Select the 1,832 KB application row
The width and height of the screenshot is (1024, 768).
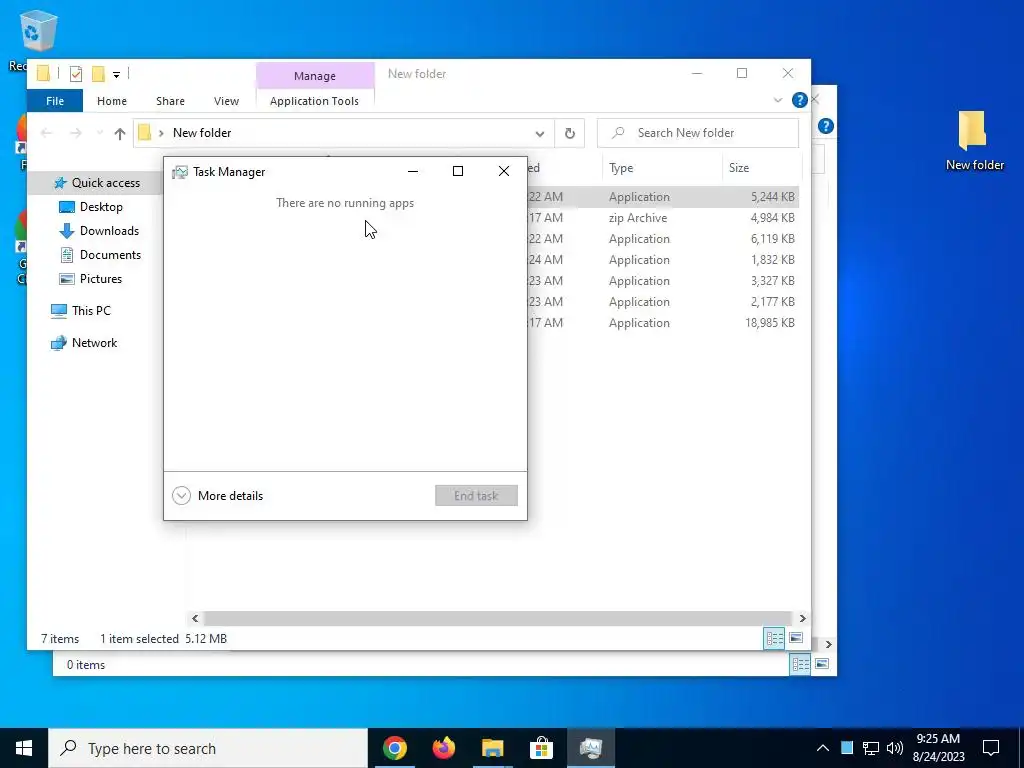pyautogui.click(x=663, y=260)
